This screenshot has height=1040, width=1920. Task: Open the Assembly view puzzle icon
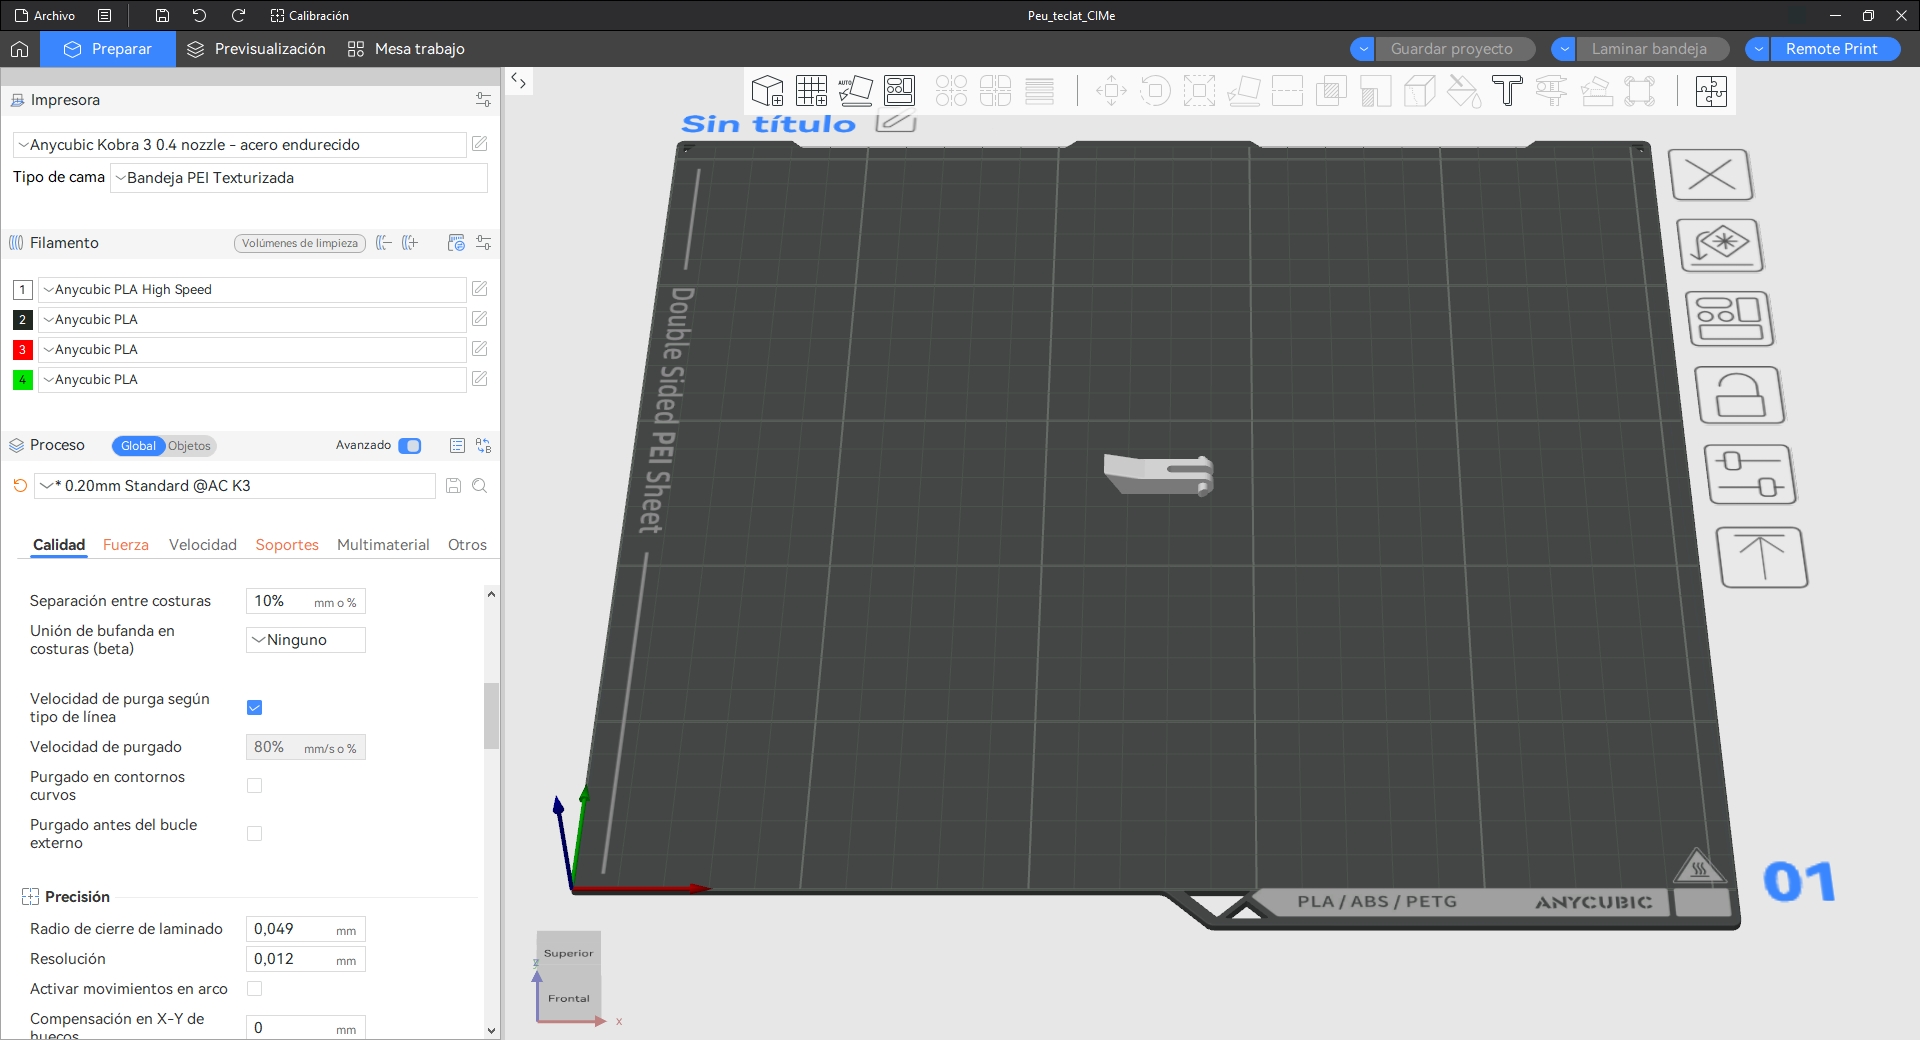tap(1711, 91)
